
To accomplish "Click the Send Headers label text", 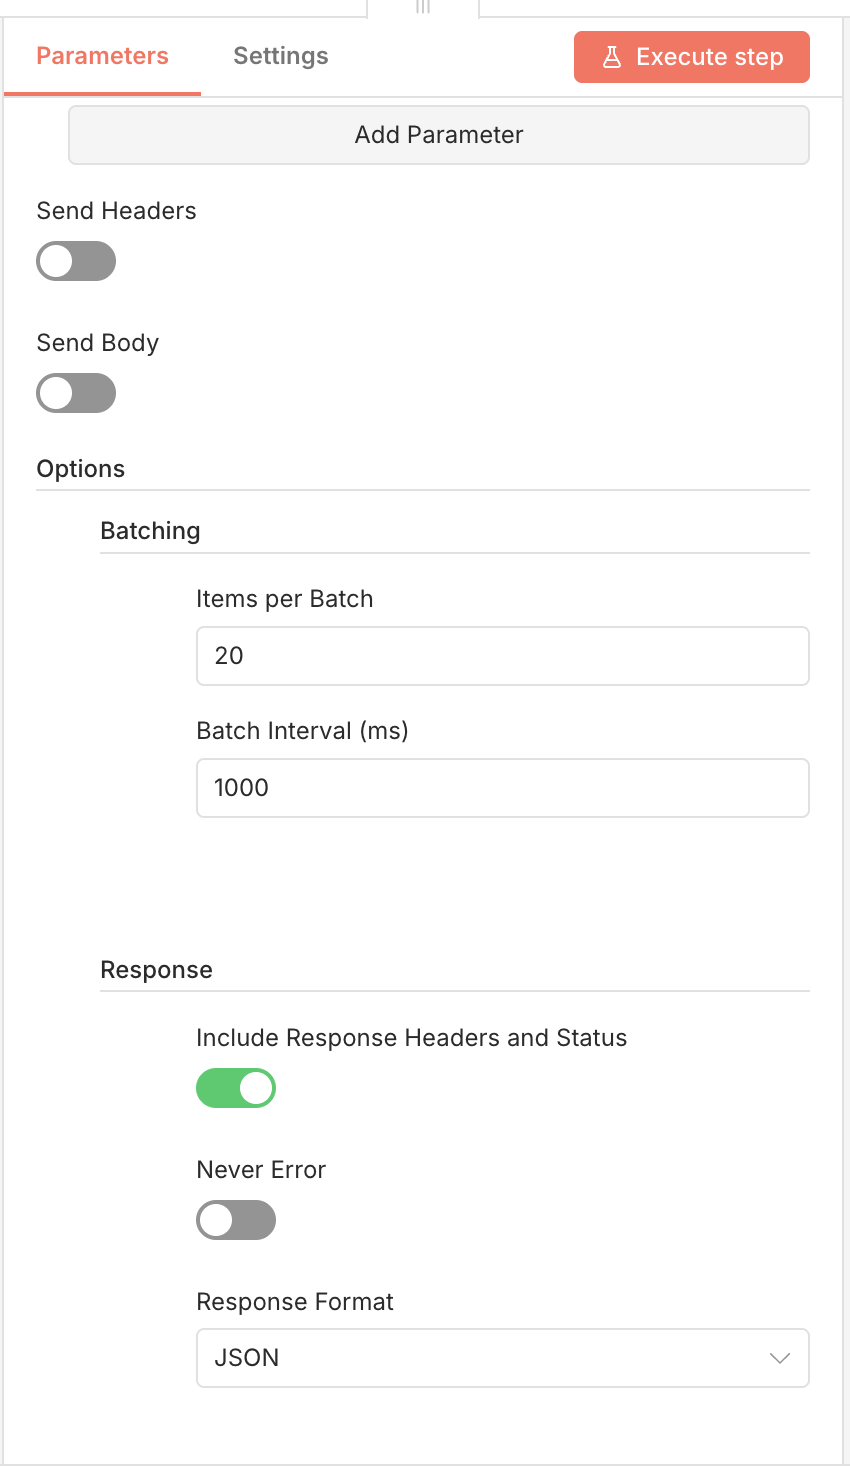I will click(116, 211).
